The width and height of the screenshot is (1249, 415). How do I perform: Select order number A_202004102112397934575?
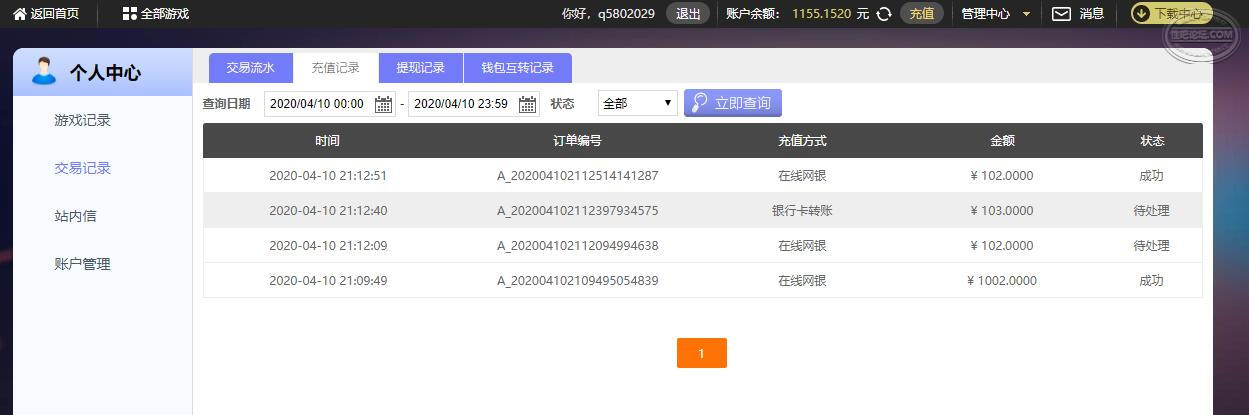578,211
